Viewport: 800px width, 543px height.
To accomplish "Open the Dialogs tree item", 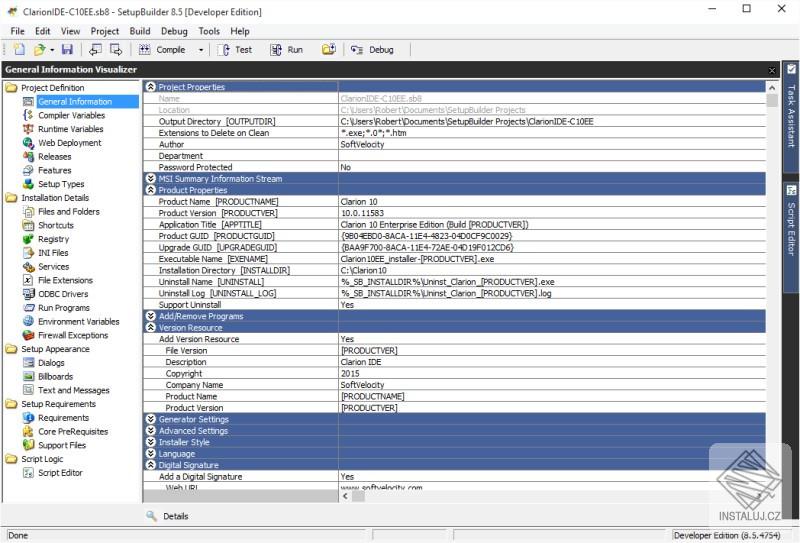I will [51, 363].
